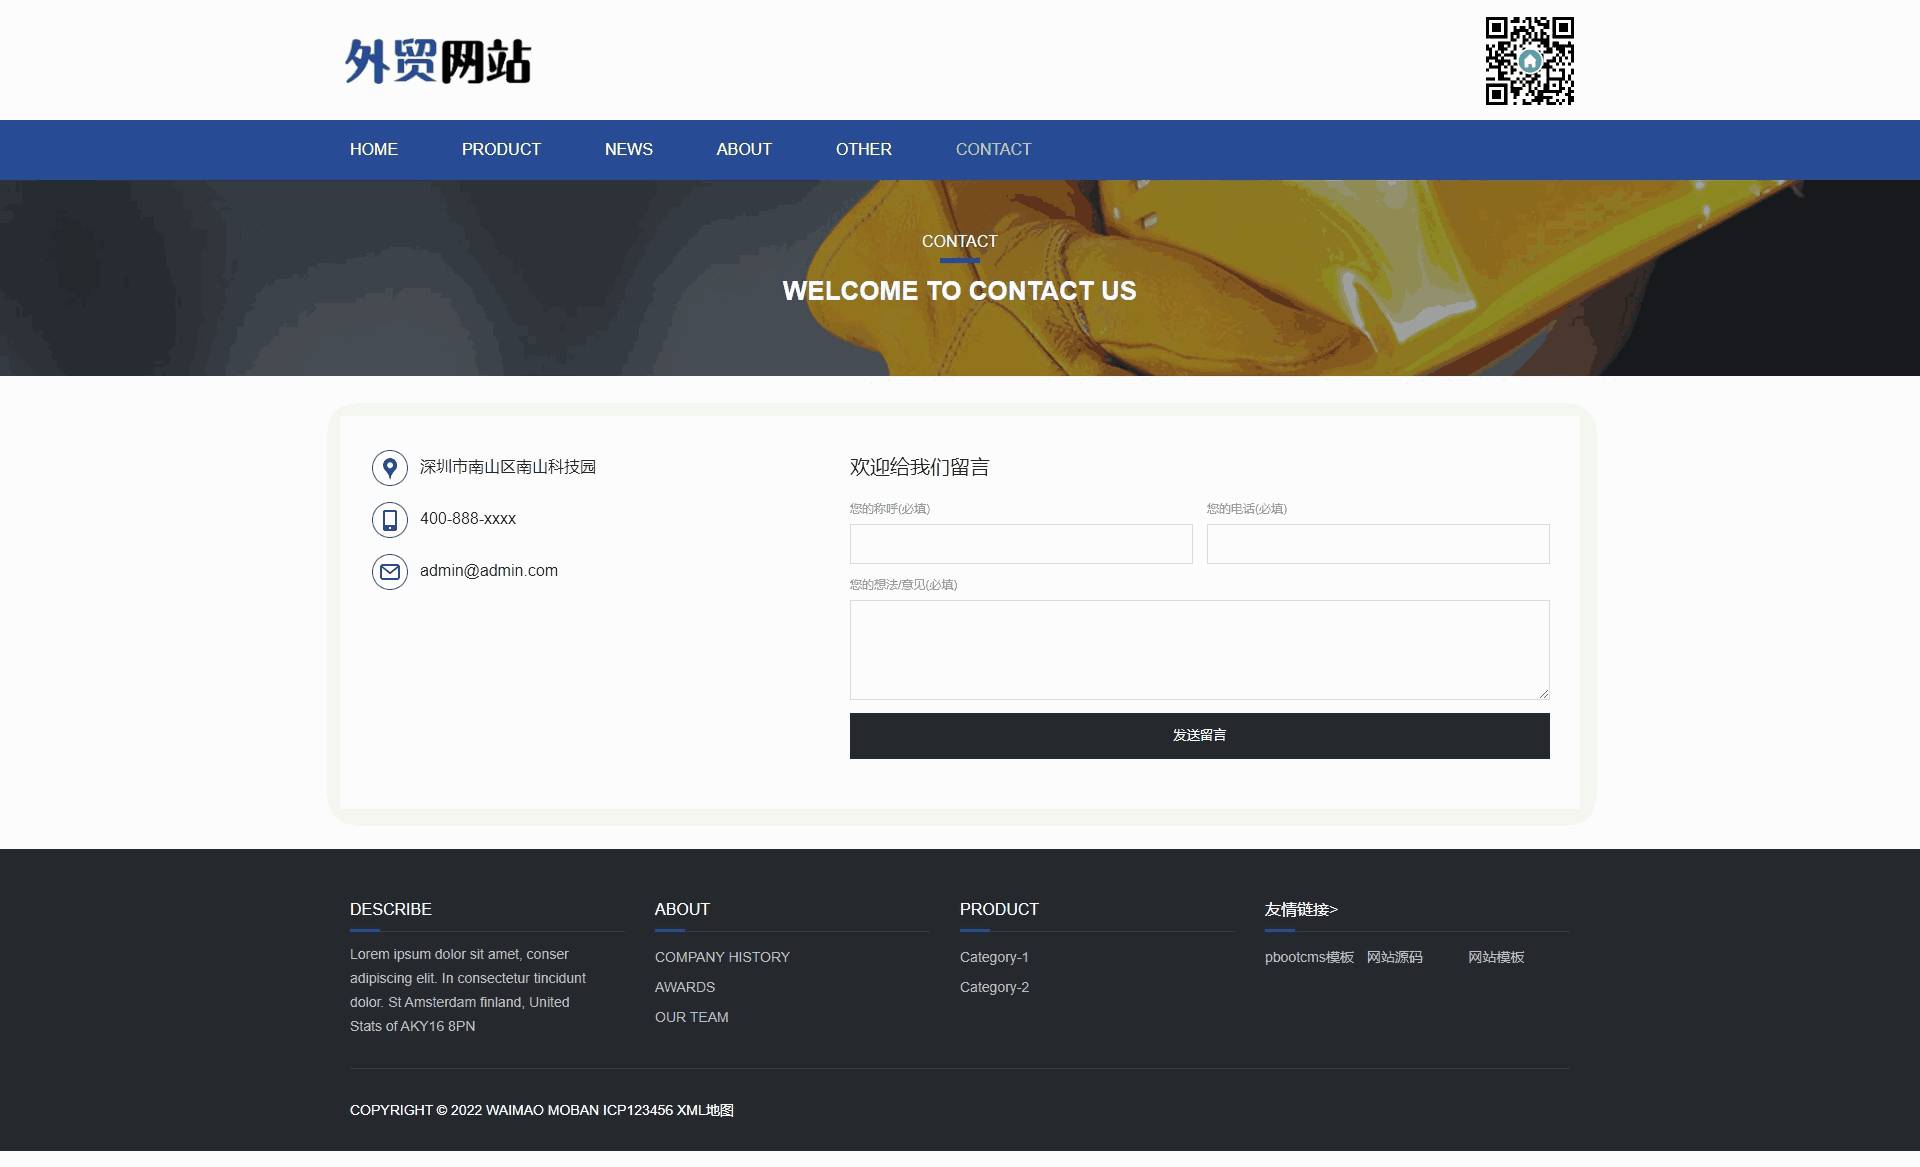Screen dimensions: 1920x1167
Task: Click the QR code image
Action: point(1529,61)
